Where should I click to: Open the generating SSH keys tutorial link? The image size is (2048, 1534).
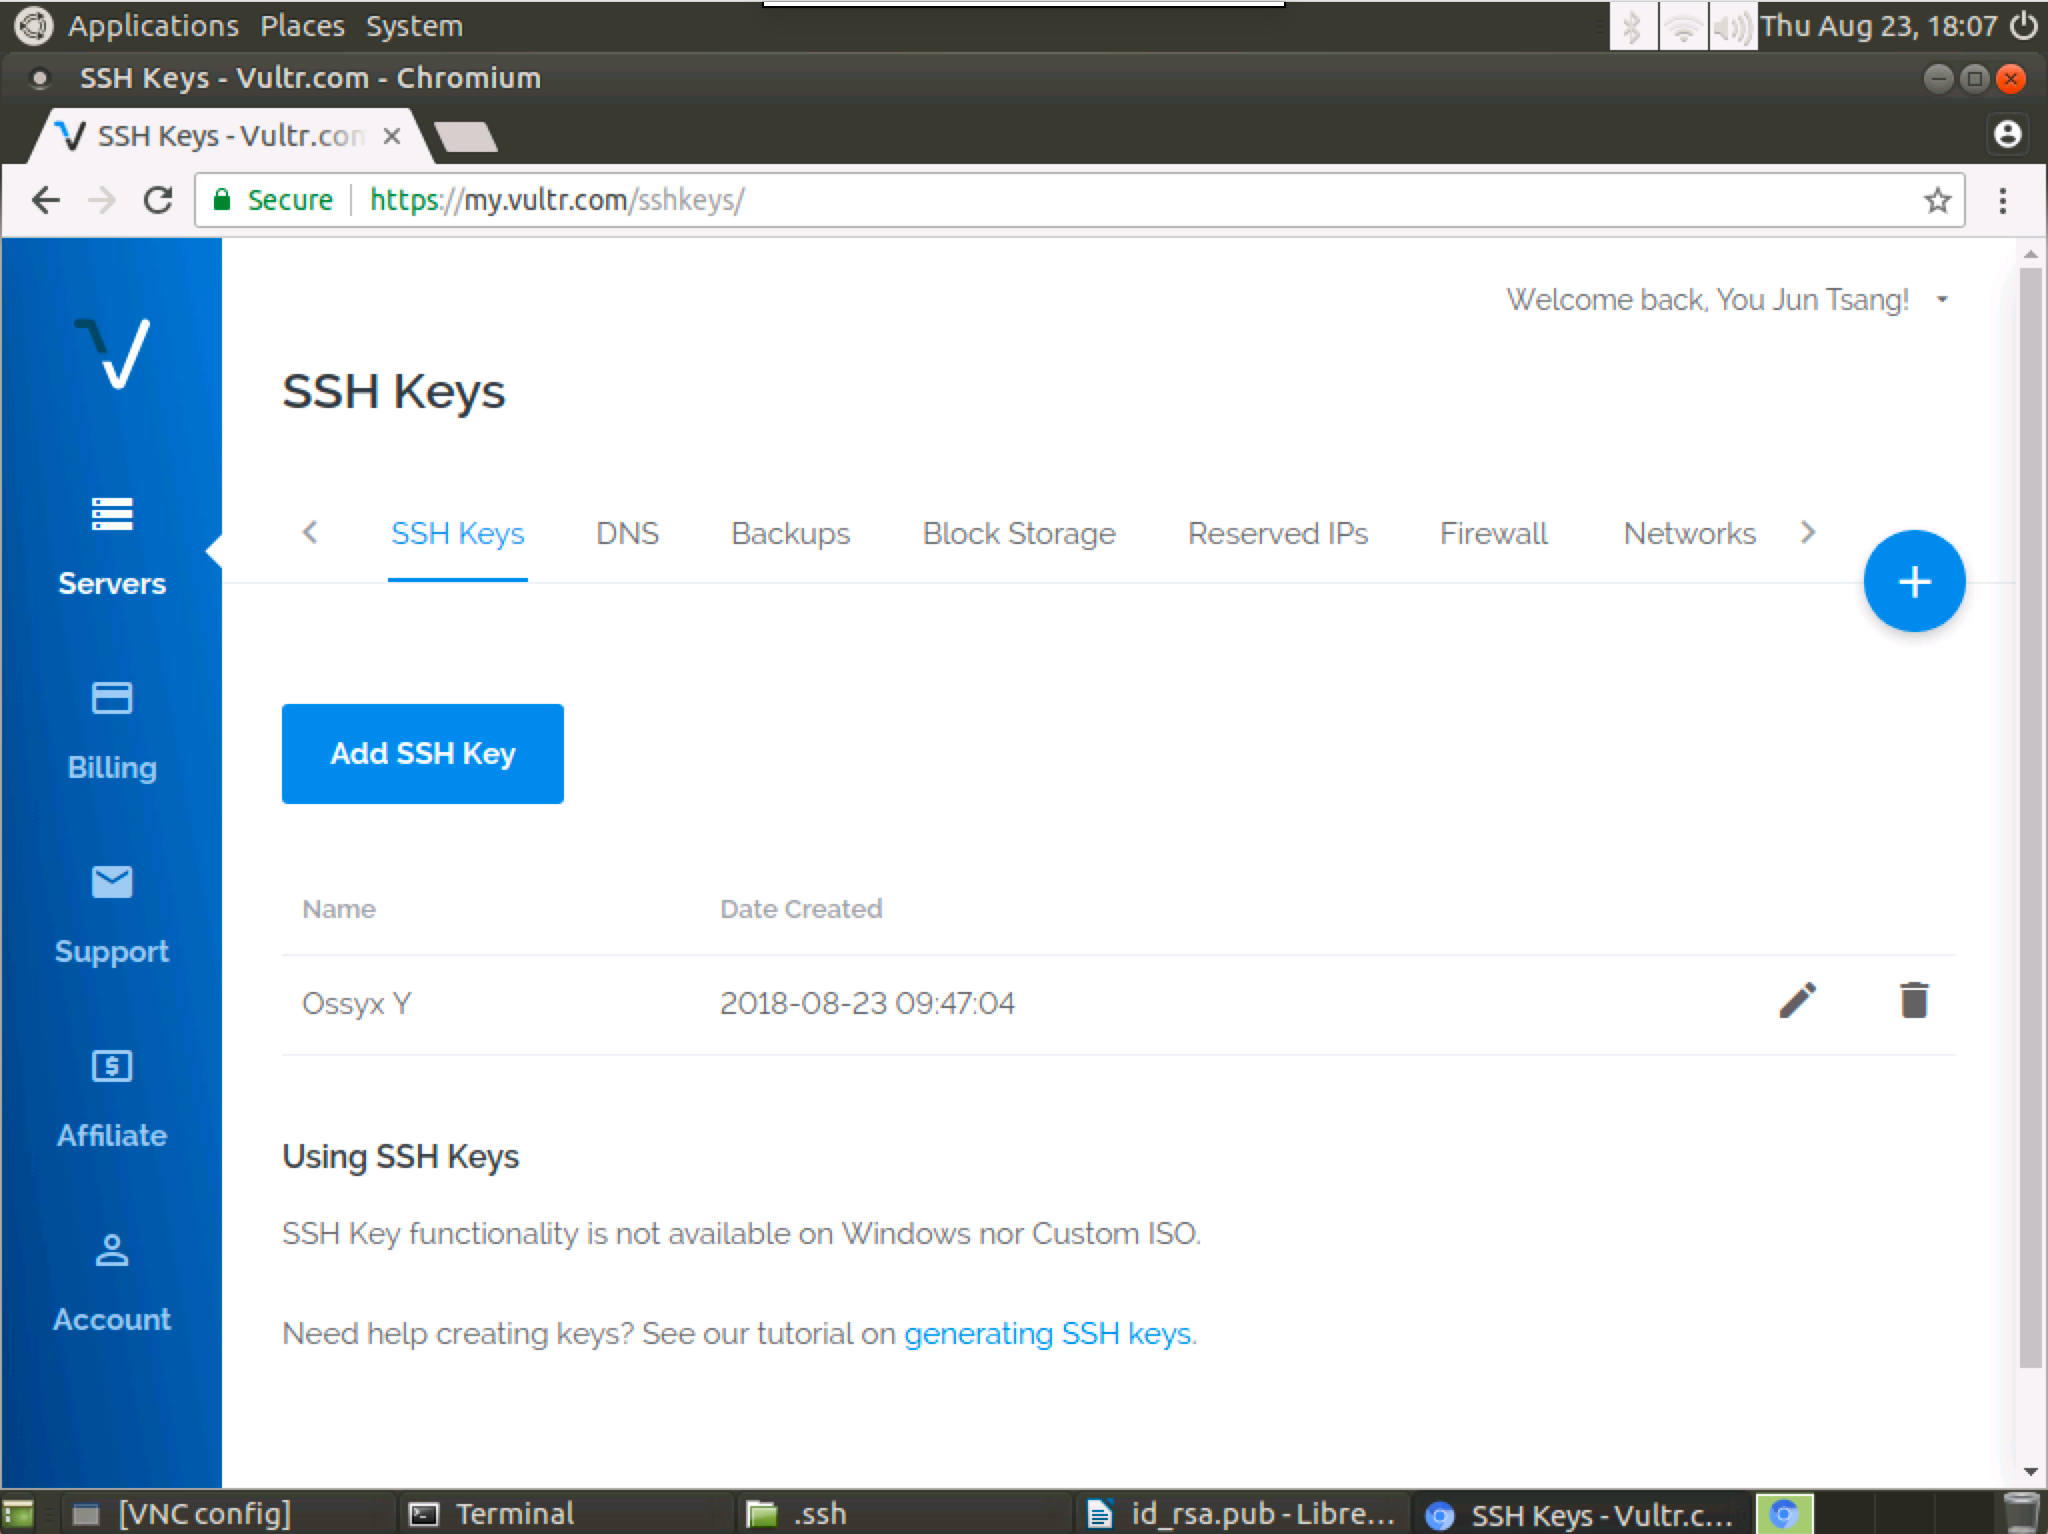1047,1334
